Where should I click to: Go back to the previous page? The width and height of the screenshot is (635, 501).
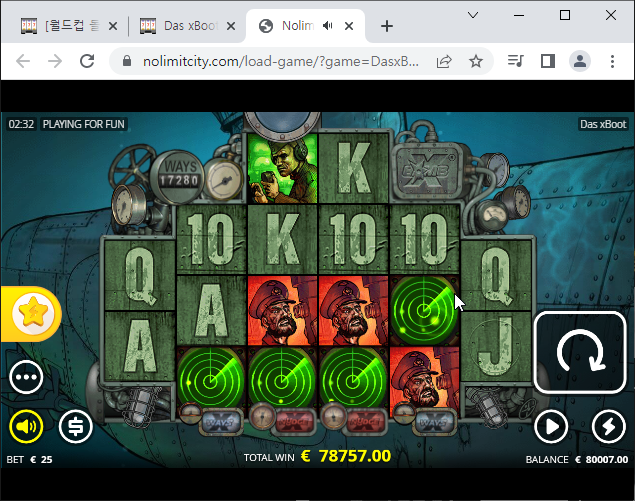pyautogui.click(x=23, y=61)
